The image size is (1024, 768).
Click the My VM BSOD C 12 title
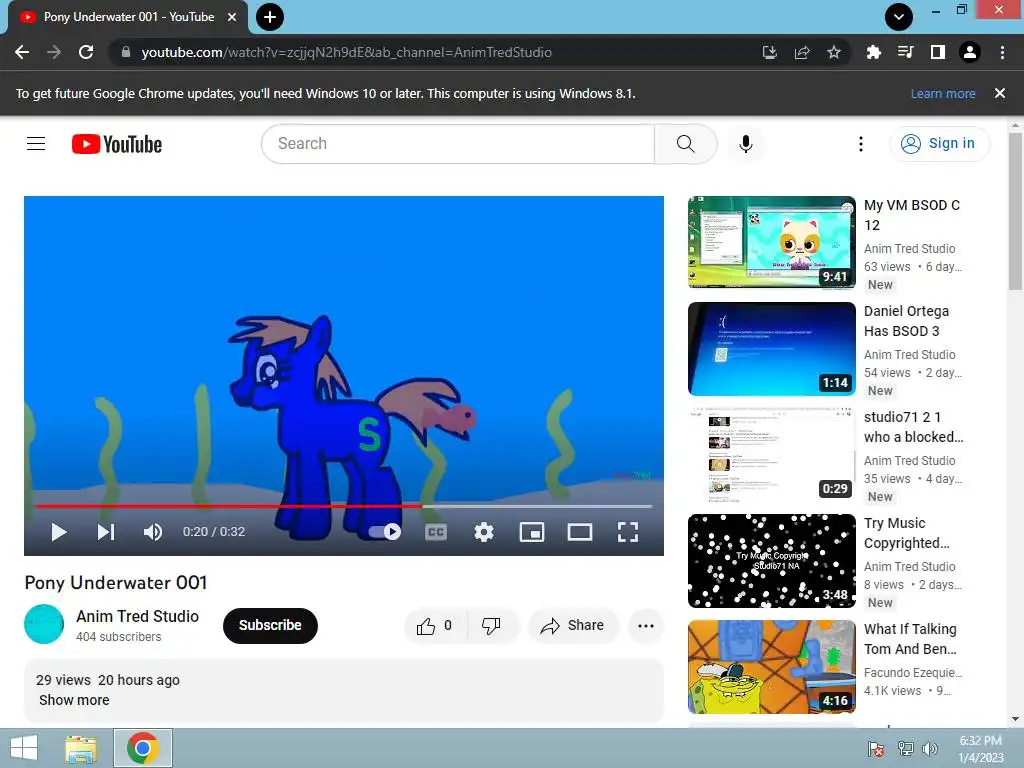(912, 215)
